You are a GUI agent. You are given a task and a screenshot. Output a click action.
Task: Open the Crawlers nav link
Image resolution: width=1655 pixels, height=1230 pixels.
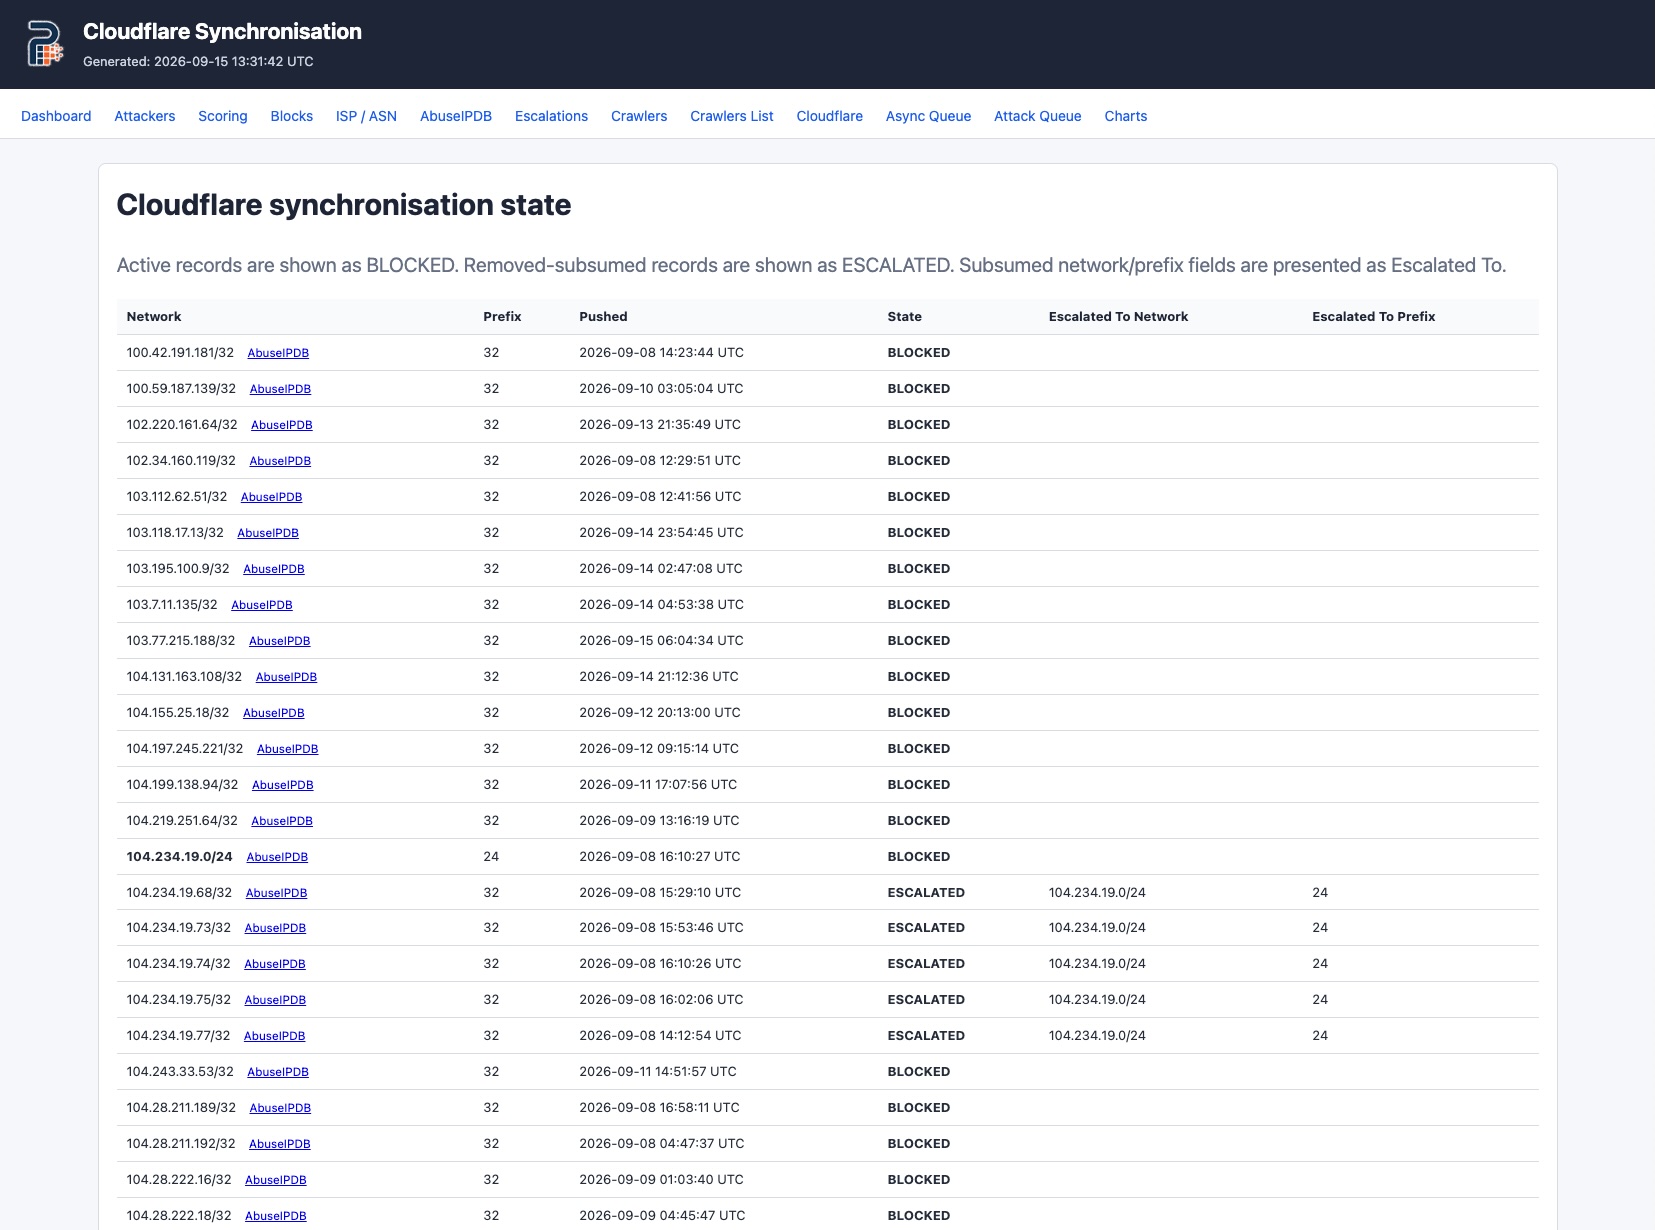tap(639, 116)
